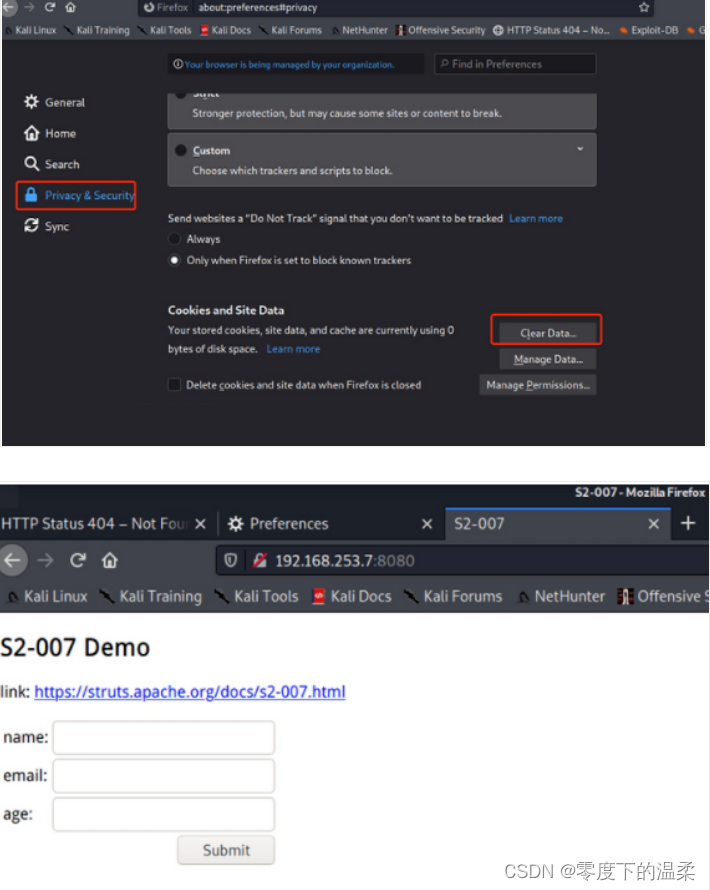
Task: Click the back arrow in the S2-007 window
Action: tap(12, 560)
